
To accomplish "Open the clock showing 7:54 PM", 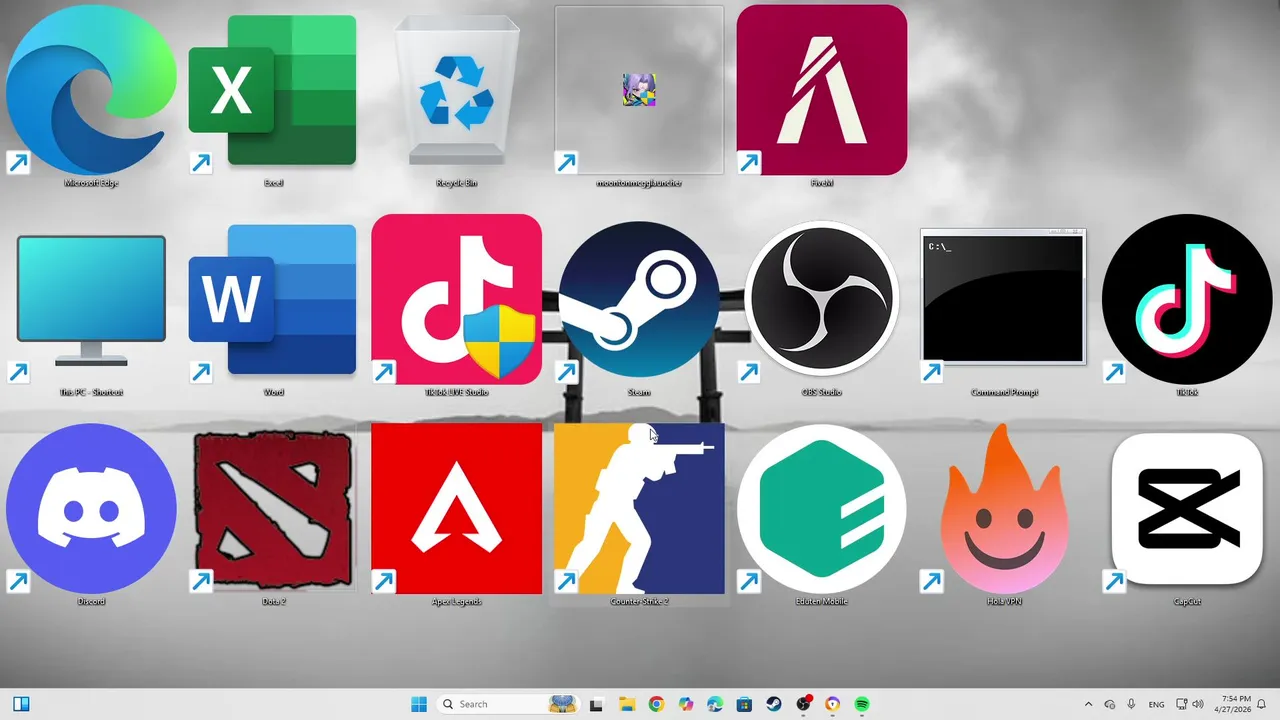I will pyautogui.click(x=1235, y=704).
